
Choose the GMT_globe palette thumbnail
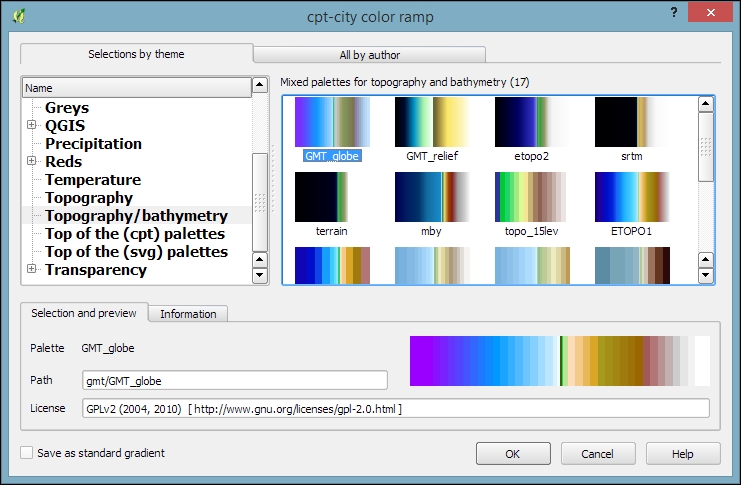click(x=332, y=122)
